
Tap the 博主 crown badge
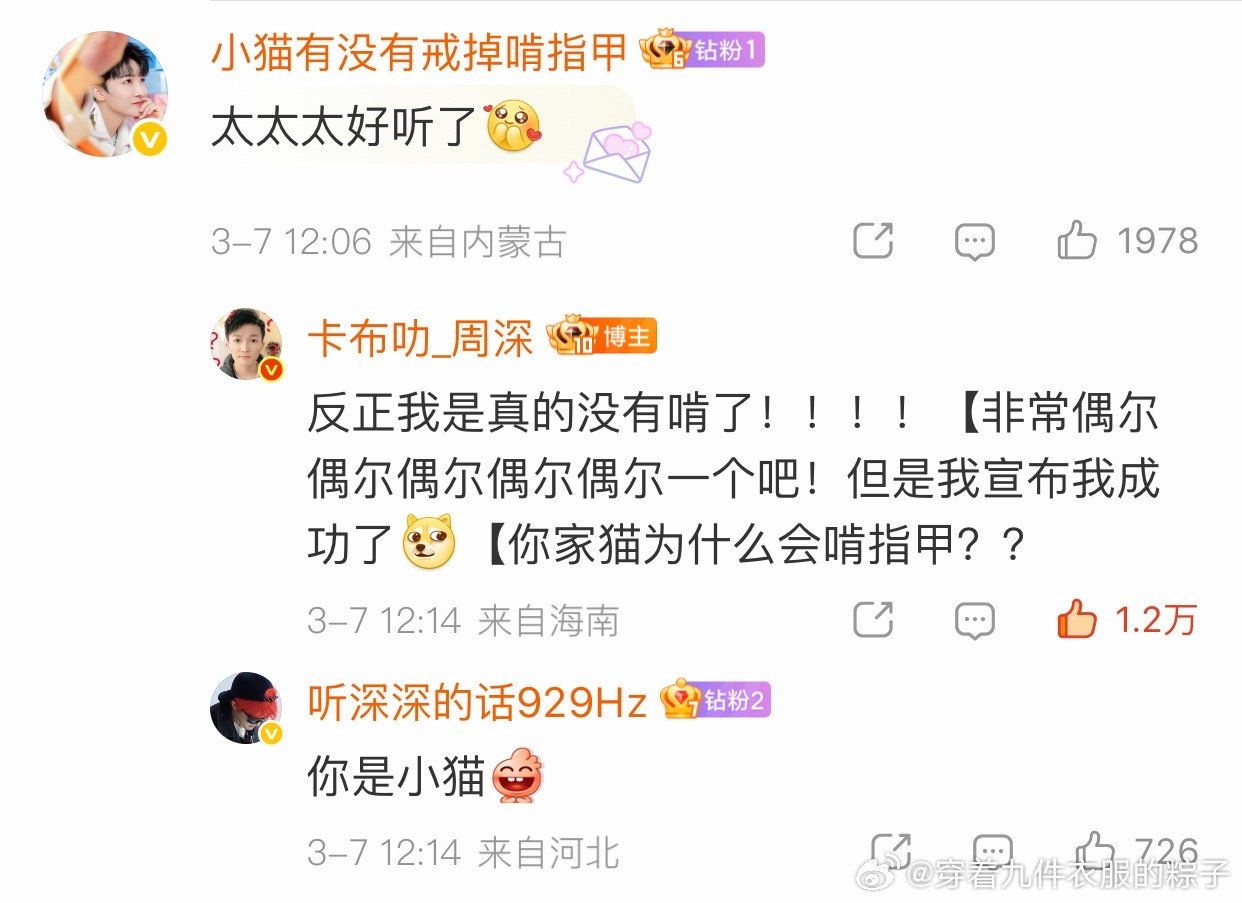tap(602, 337)
